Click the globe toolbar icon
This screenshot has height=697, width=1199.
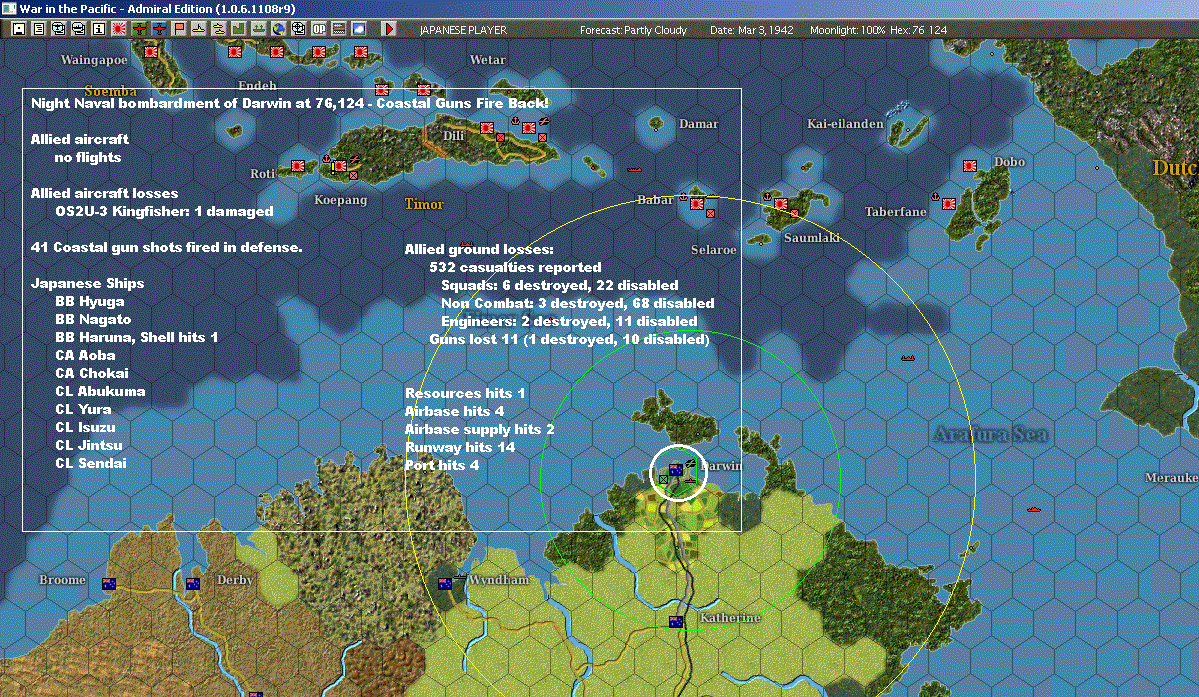[x=278, y=29]
